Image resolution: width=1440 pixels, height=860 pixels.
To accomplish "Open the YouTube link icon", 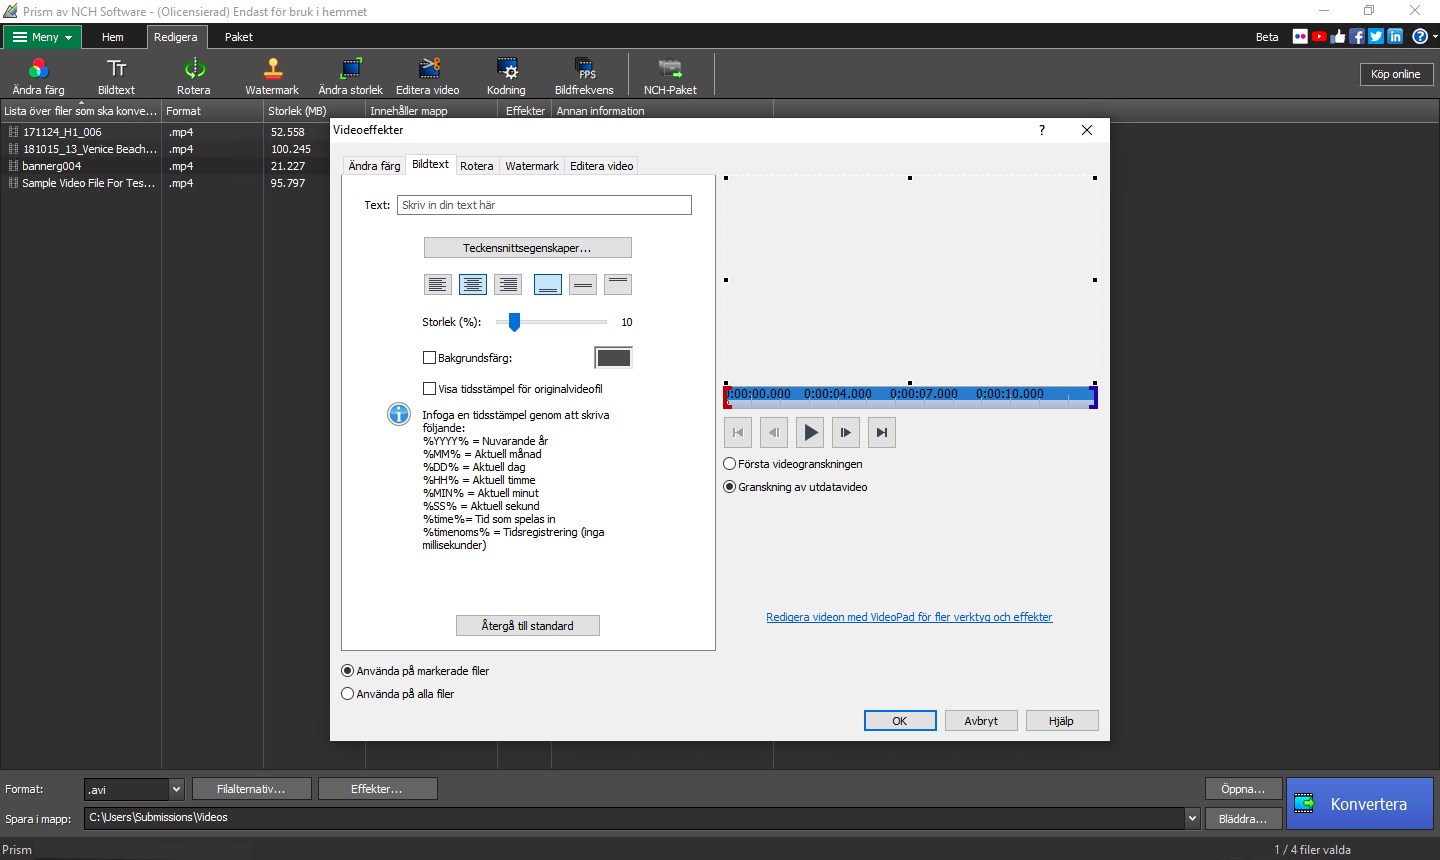I will pyautogui.click(x=1319, y=36).
